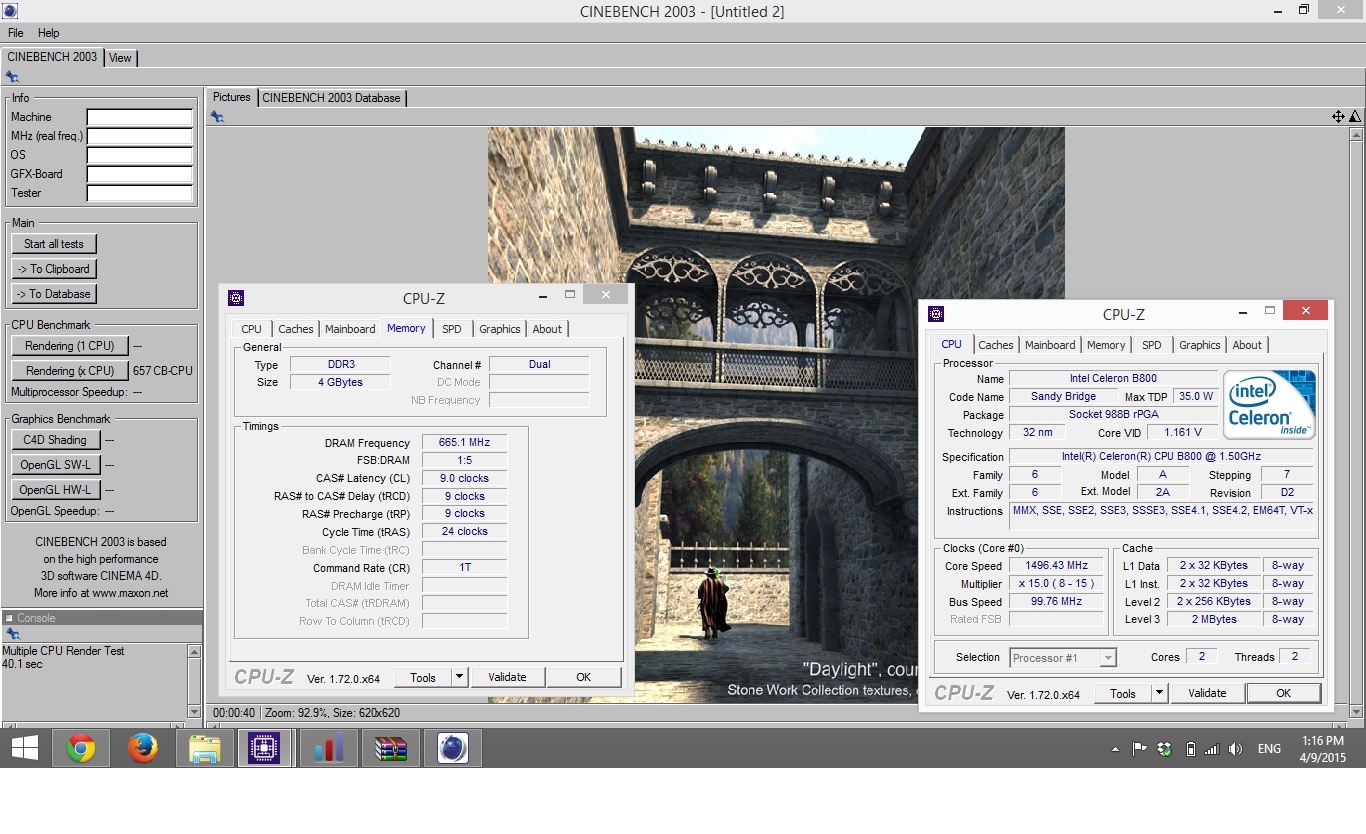Open the File menu
The width and height of the screenshot is (1366, 834).
tap(15, 33)
